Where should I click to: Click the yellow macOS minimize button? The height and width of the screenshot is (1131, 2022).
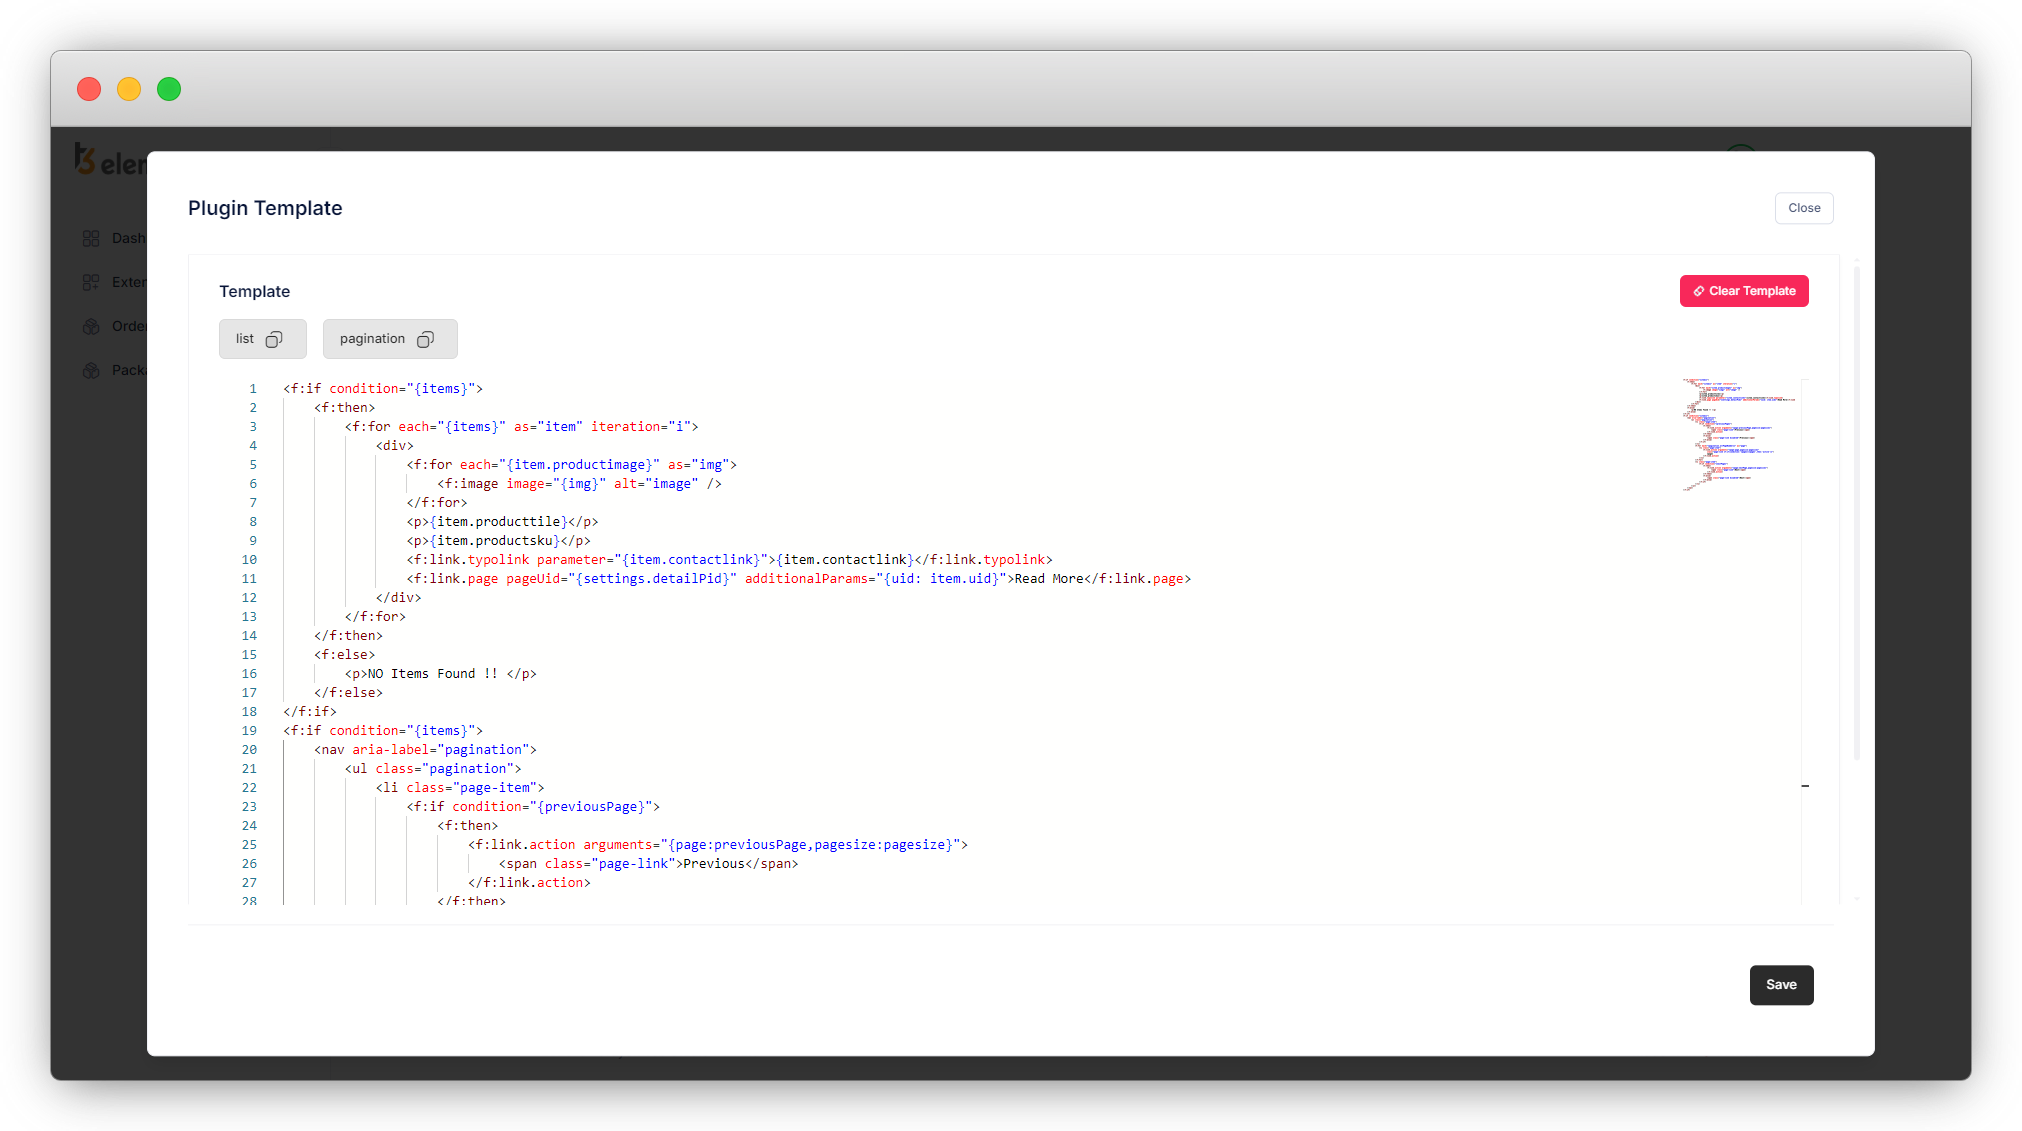pyautogui.click(x=129, y=89)
